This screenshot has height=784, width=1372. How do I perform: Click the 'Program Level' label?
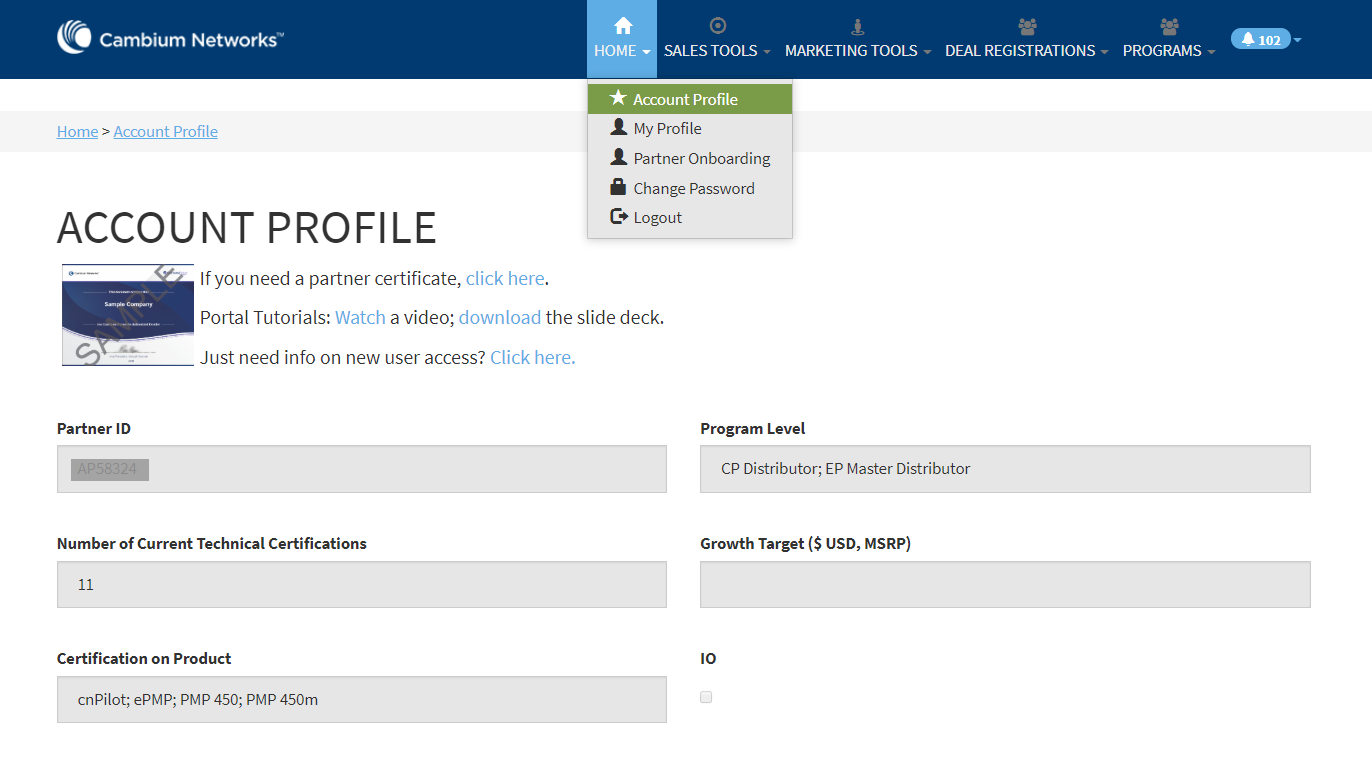click(x=752, y=428)
